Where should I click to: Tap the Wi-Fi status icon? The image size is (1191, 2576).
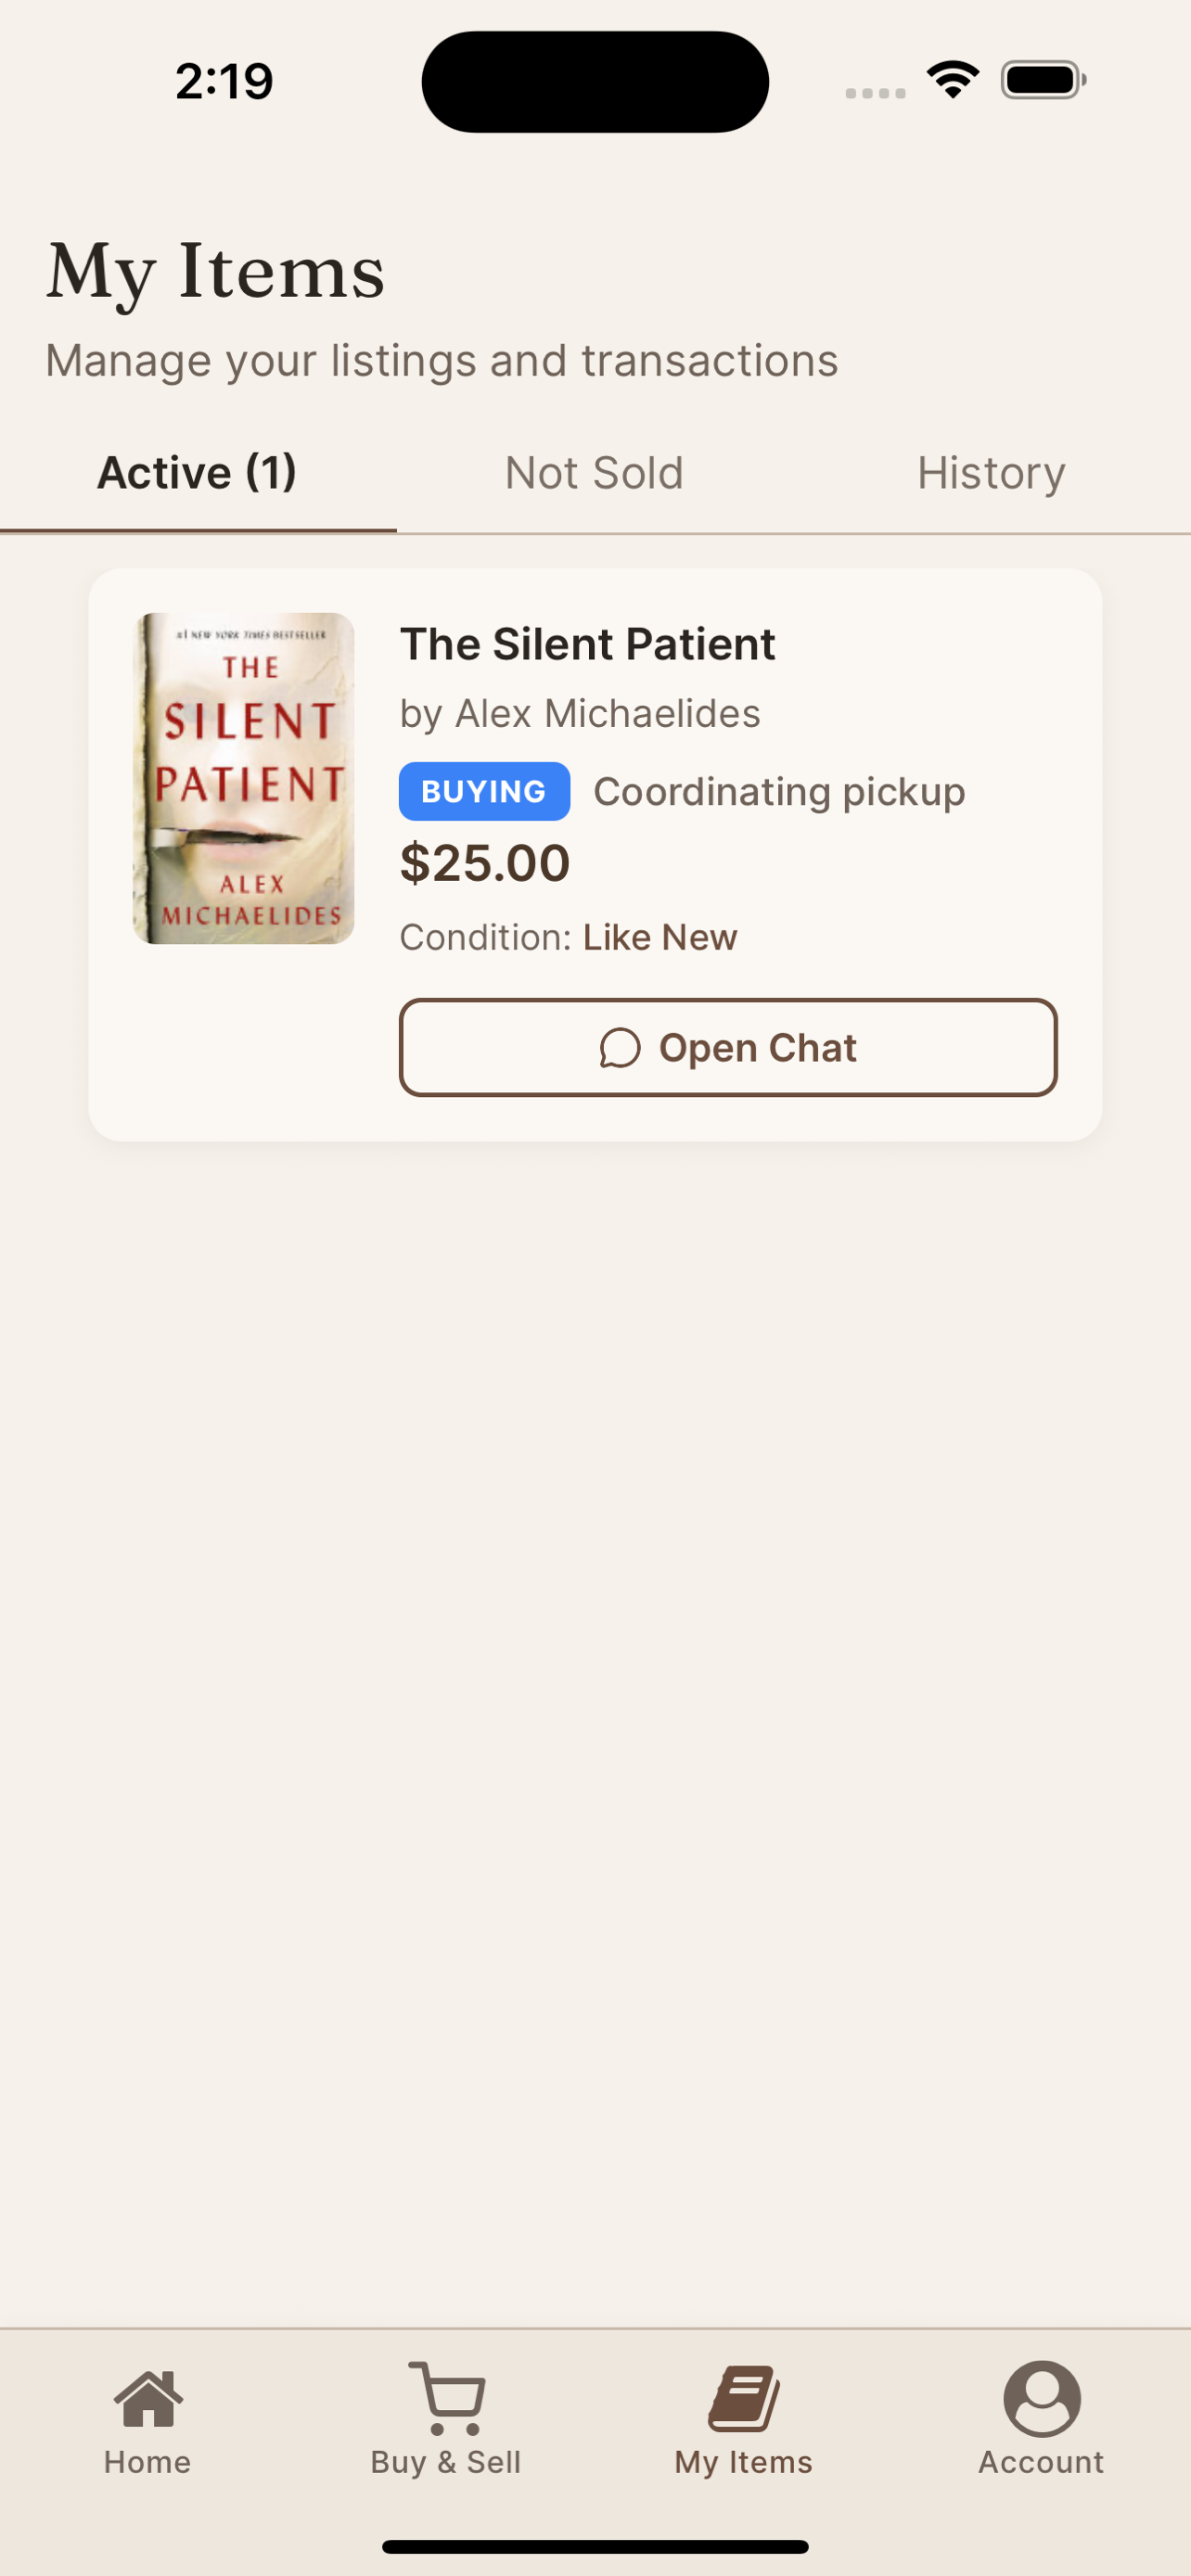(x=952, y=80)
